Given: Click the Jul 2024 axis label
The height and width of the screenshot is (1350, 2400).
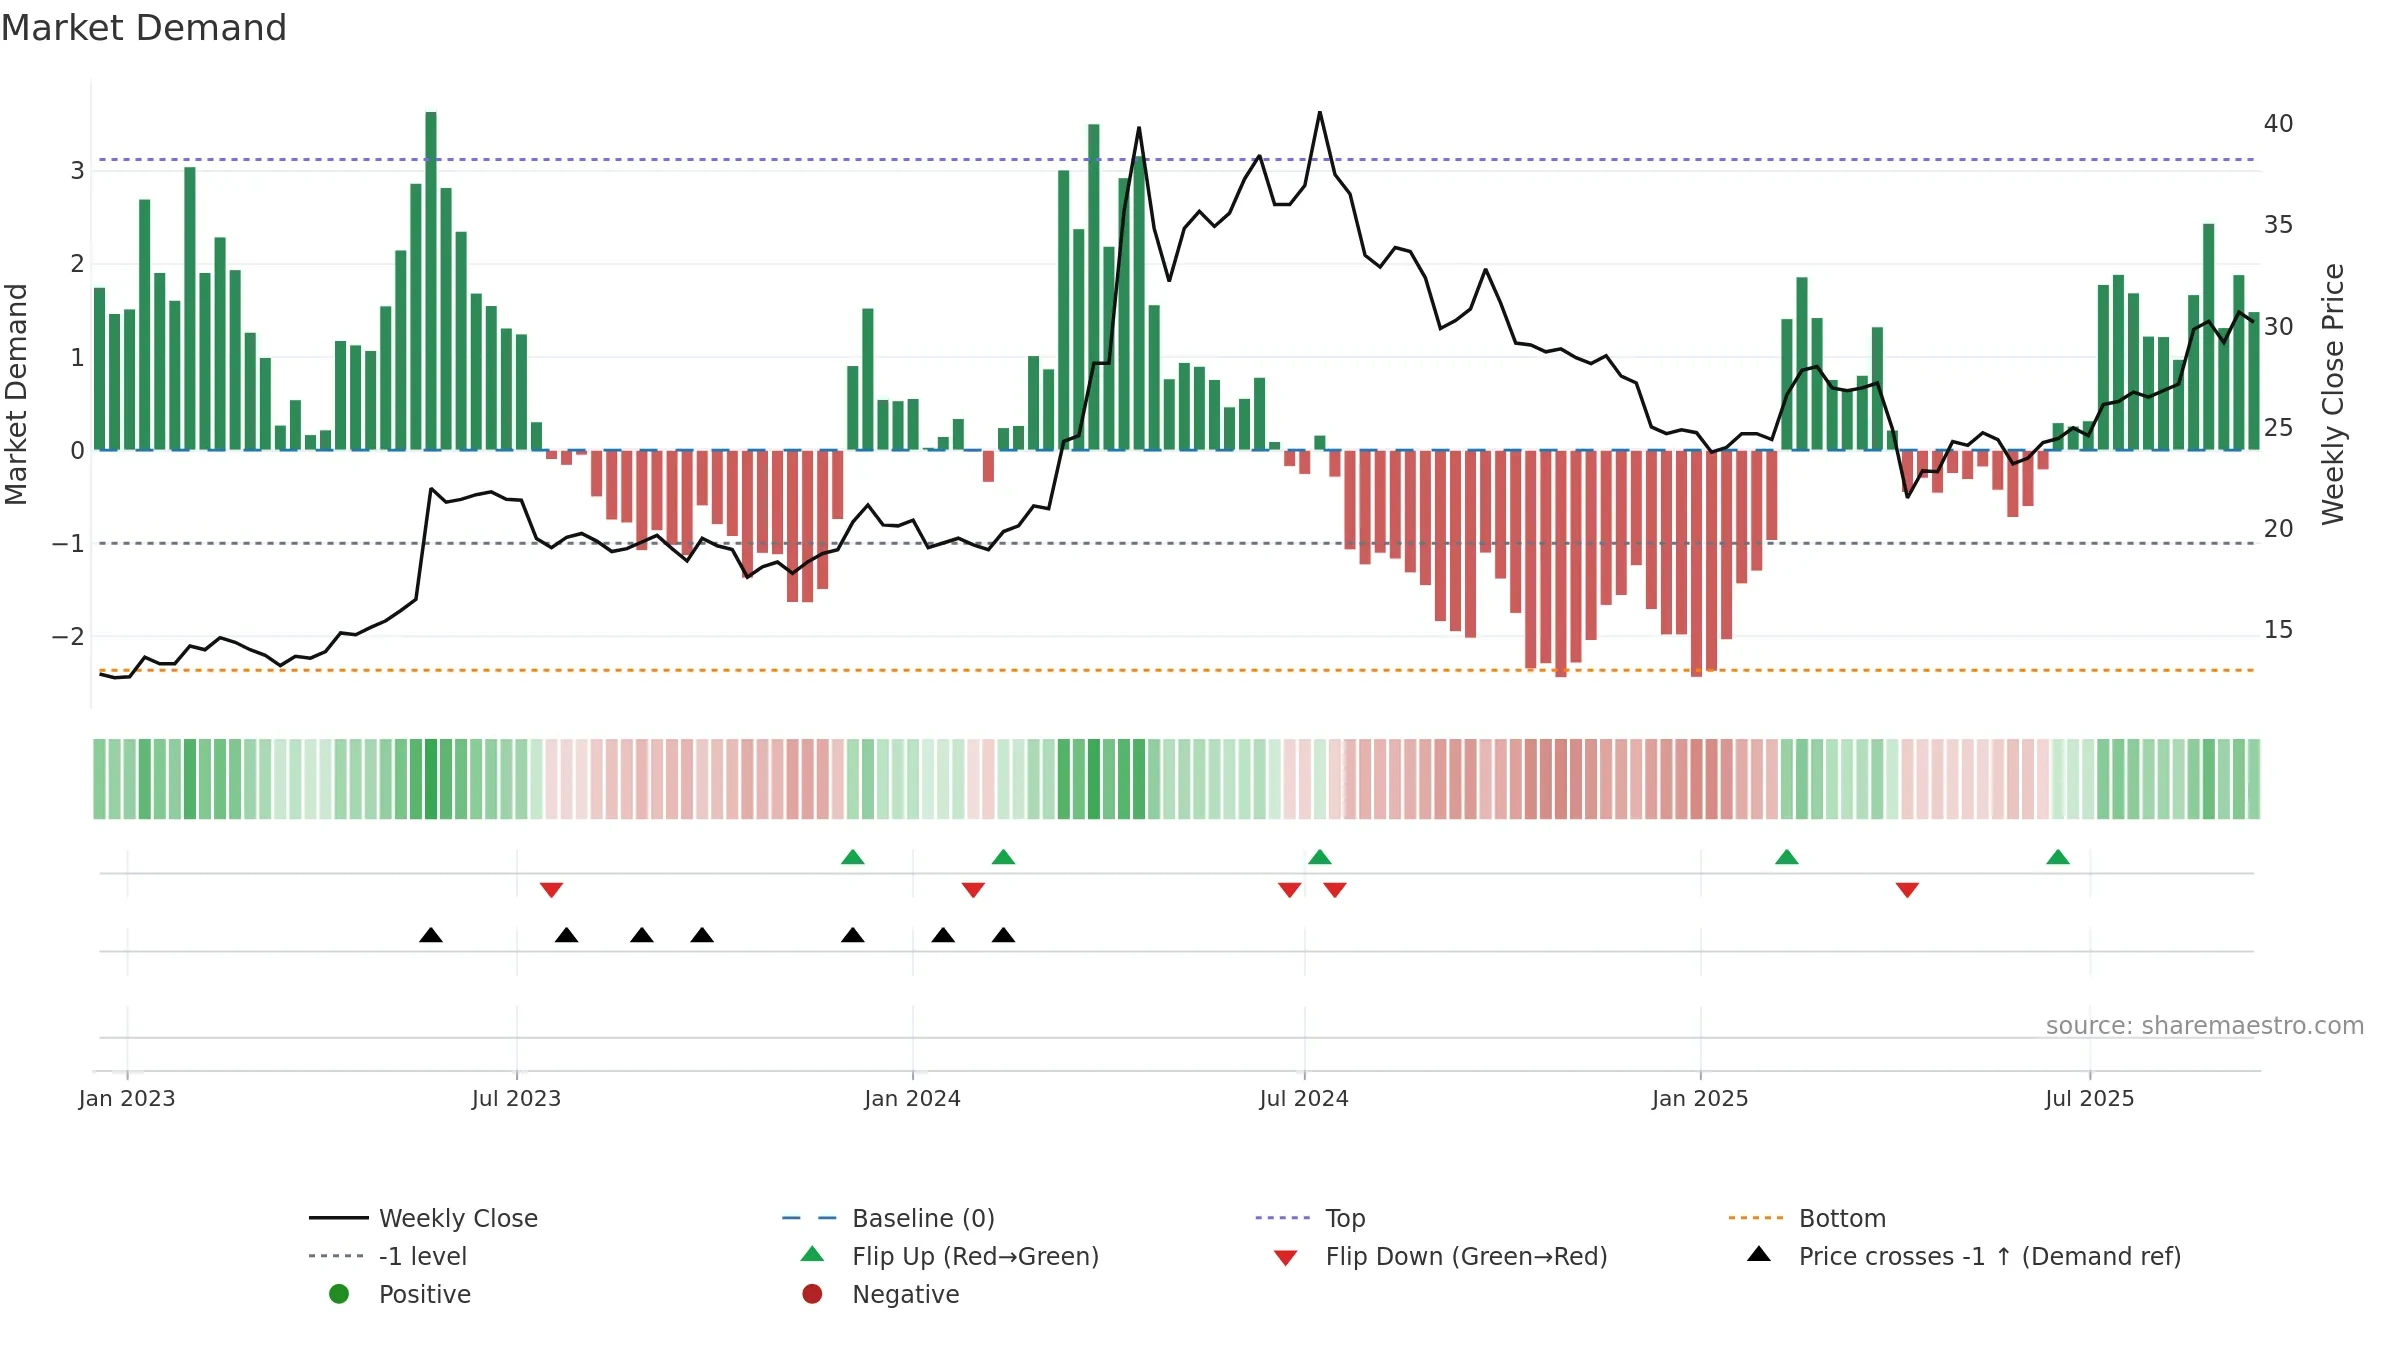Looking at the screenshot, I should pos(1304,1098).
